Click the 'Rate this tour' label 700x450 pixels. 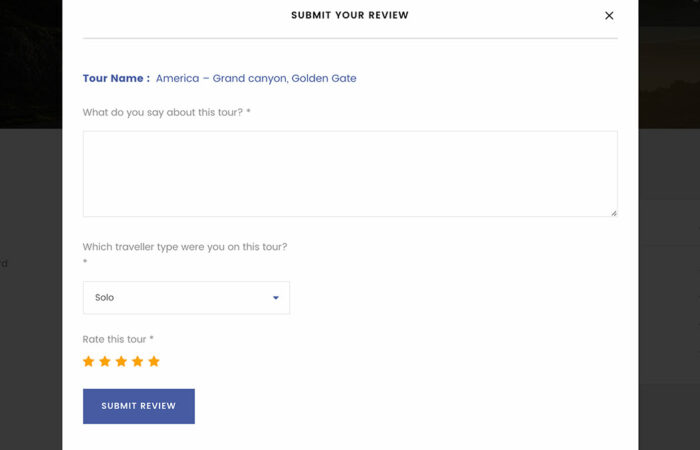pyautogui.click(x=118, y=339)
